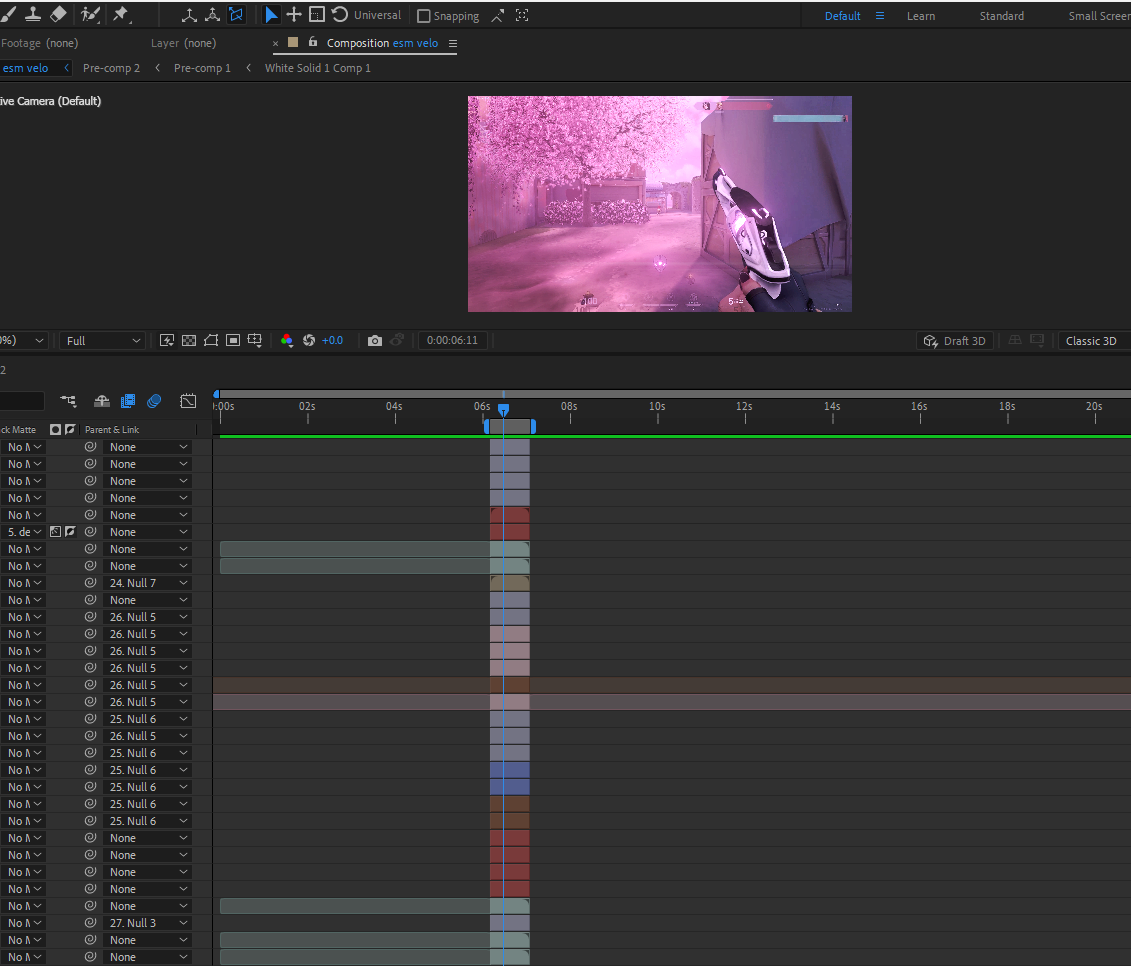
Task: Click the +0.0 exposure value
Action: (333, 341)
